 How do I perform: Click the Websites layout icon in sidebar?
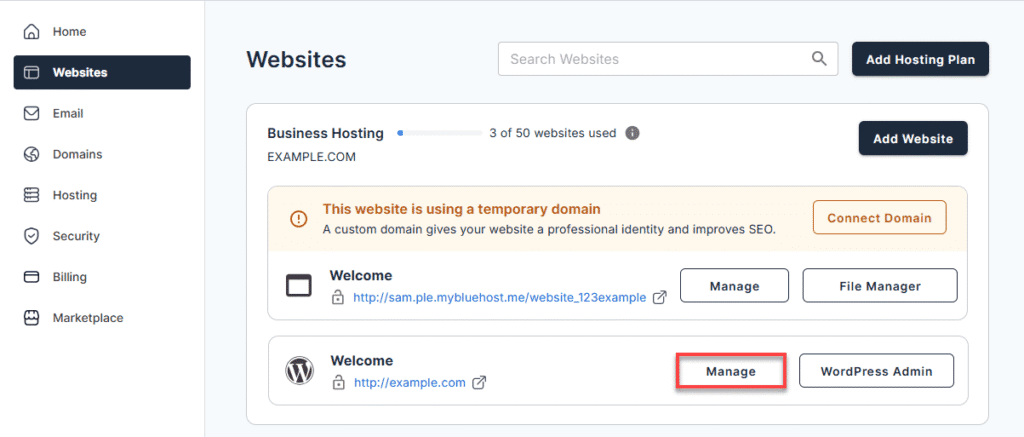tap(31, 73)
